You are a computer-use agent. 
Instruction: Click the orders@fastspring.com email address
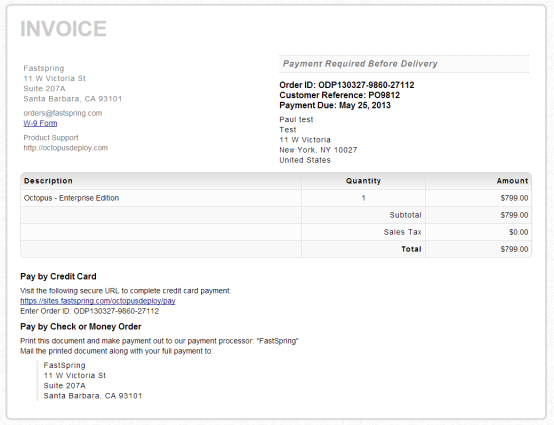point(63,113)
